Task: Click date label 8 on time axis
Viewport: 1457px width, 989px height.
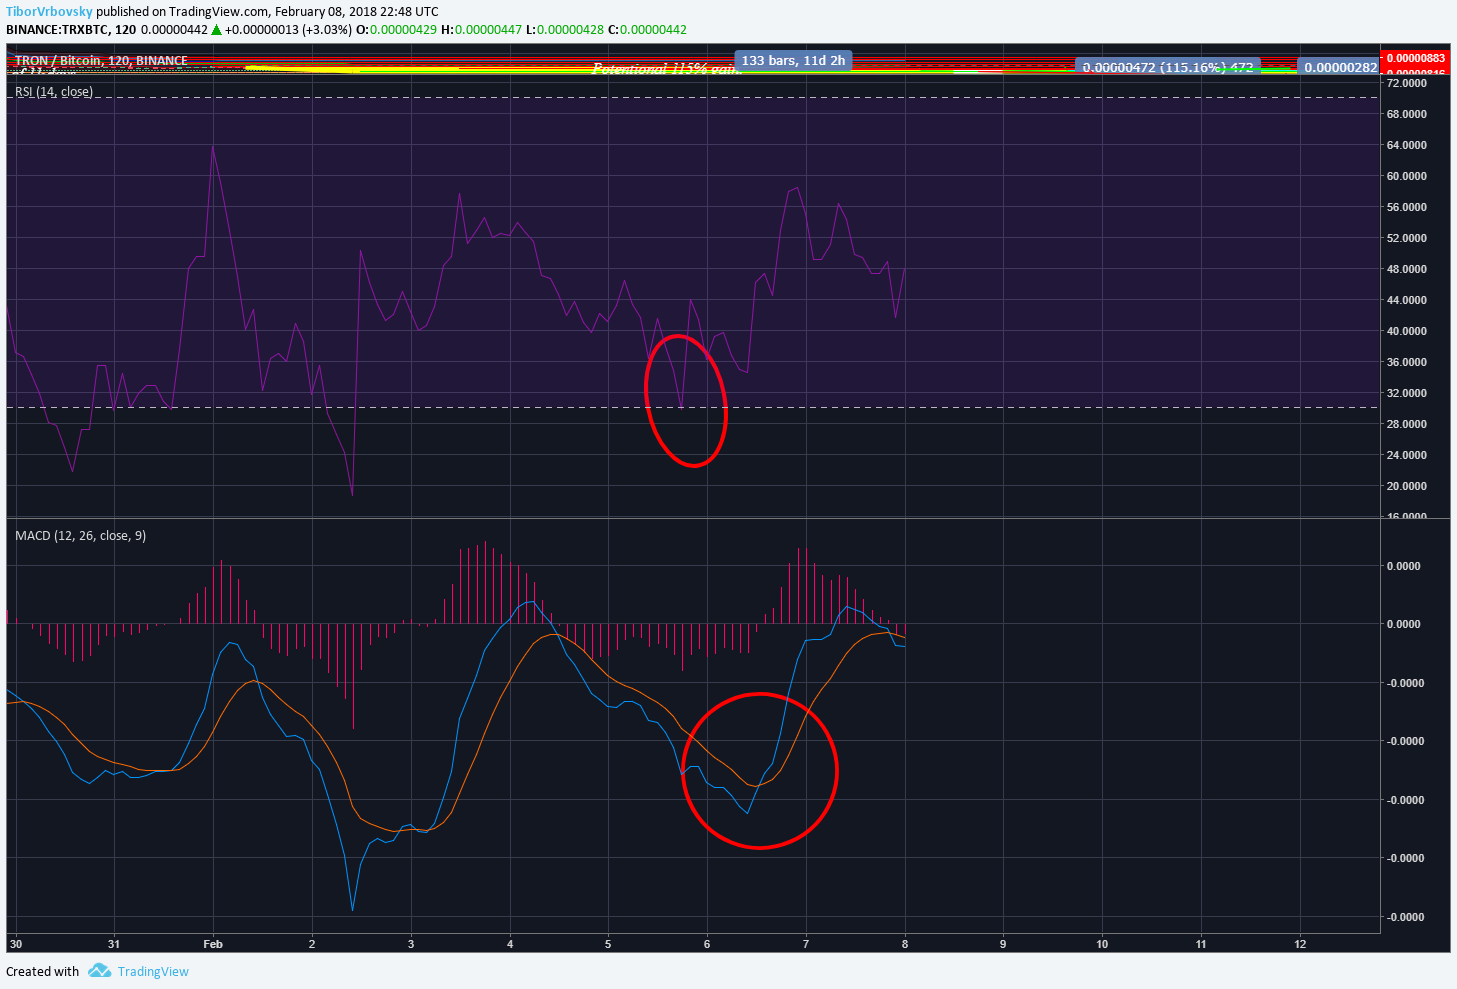Action: 905,944
